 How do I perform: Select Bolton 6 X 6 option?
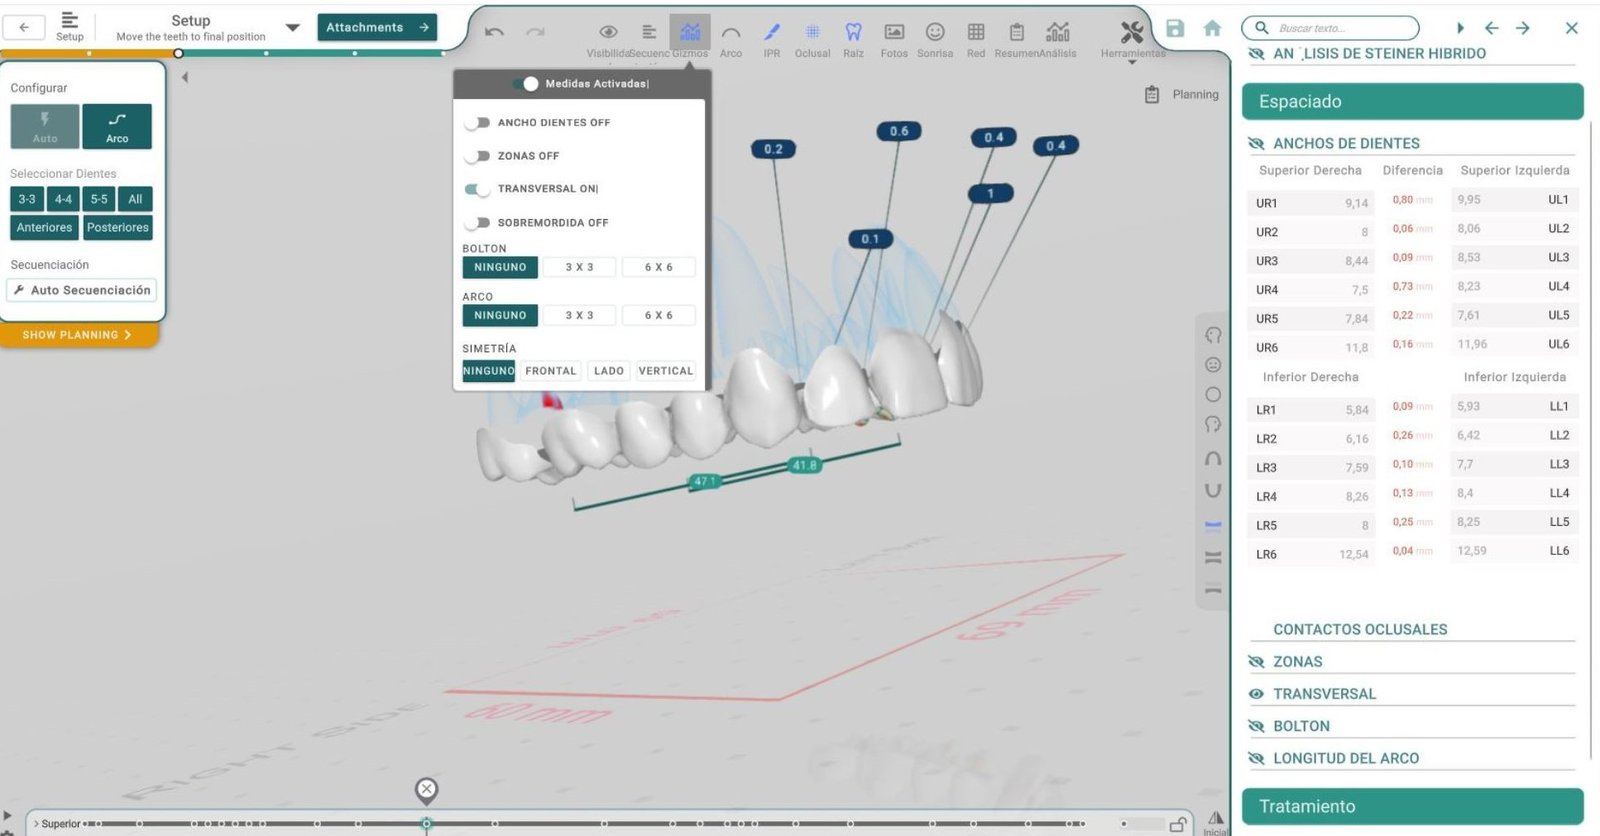tap(658, 267)
